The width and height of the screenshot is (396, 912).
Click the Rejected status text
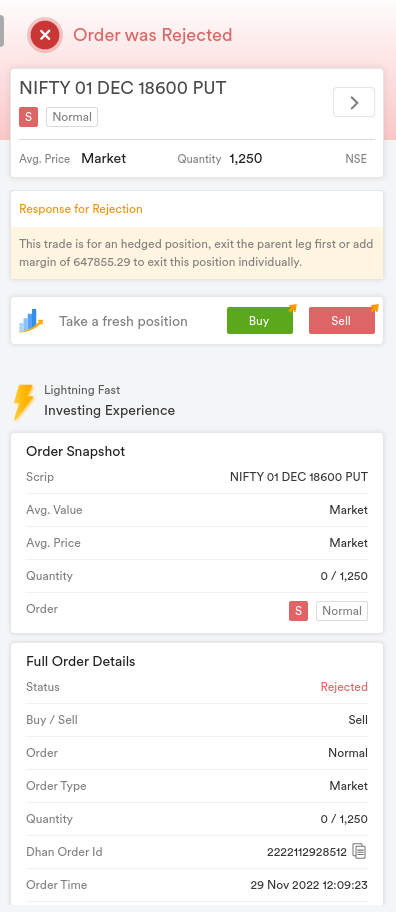(344, 687)
